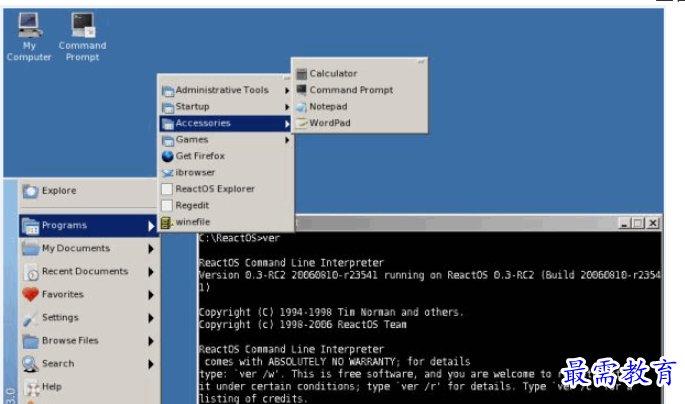Click the Settings tools icon
Screen dimensions: 685x404
(31, 318)
